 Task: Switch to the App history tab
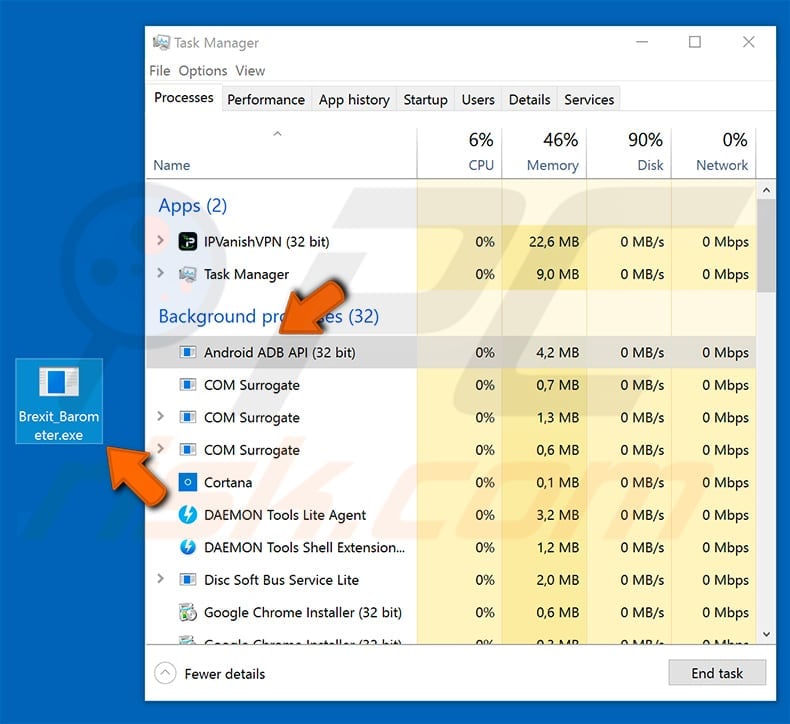point(354,99)
